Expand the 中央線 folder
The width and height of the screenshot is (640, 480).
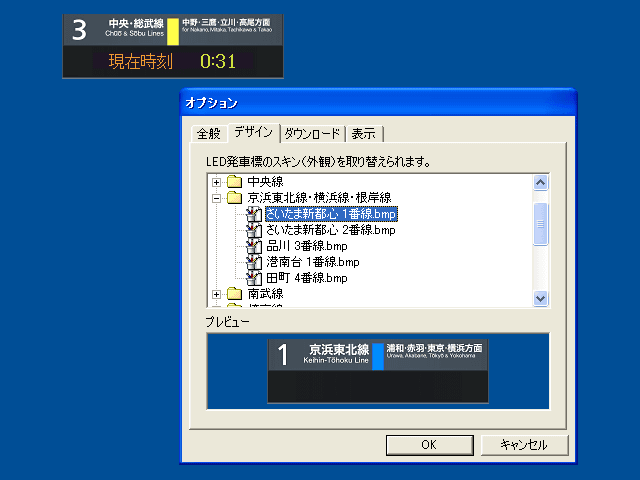tap(216, 182)
